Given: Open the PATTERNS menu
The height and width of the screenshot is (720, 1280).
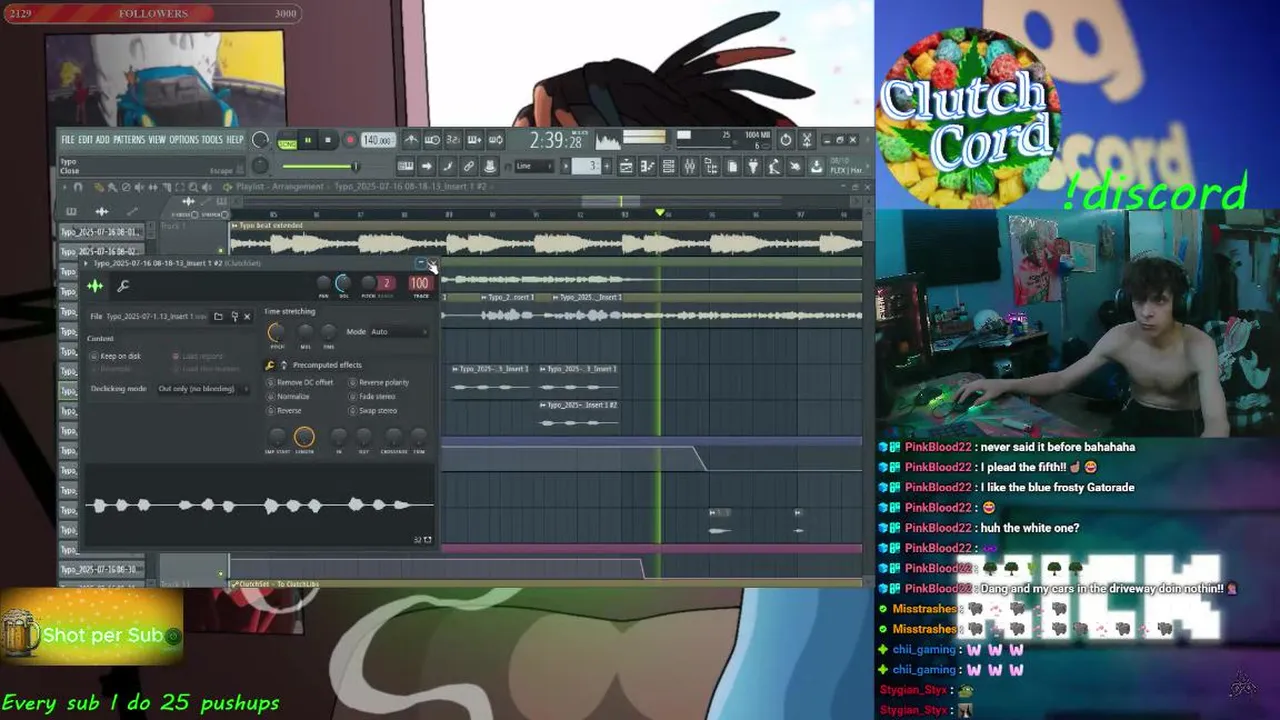Looking at the screenshot, I should point(129,140).
